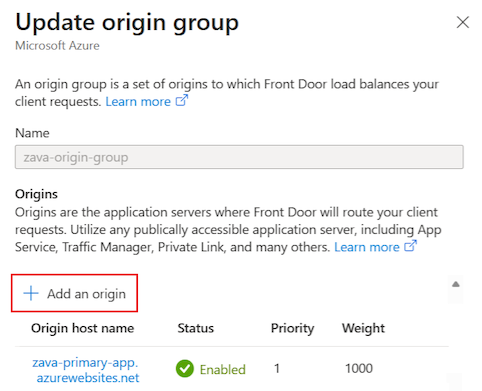Click the Origins section heading

[36, 194]
